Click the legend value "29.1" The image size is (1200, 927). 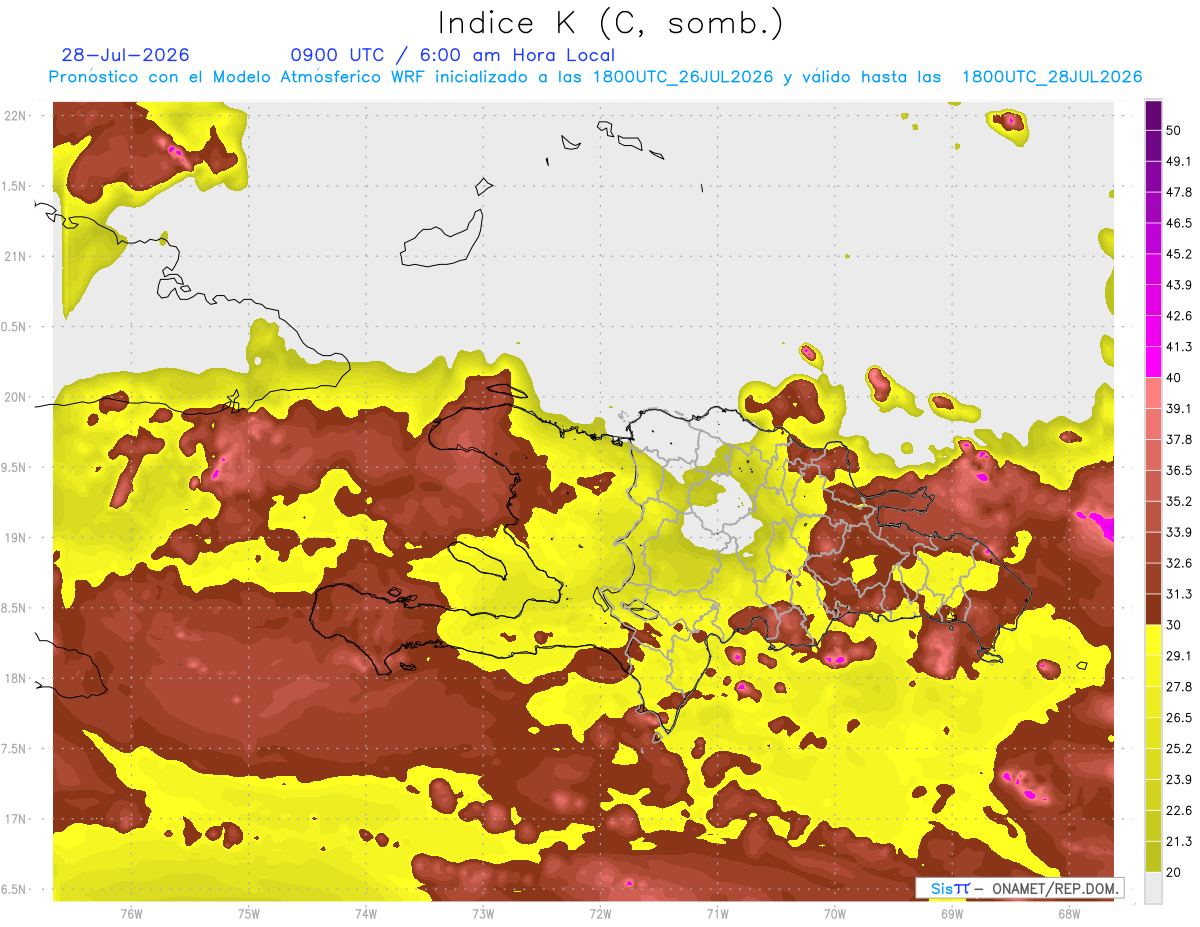click(1180, 656)
